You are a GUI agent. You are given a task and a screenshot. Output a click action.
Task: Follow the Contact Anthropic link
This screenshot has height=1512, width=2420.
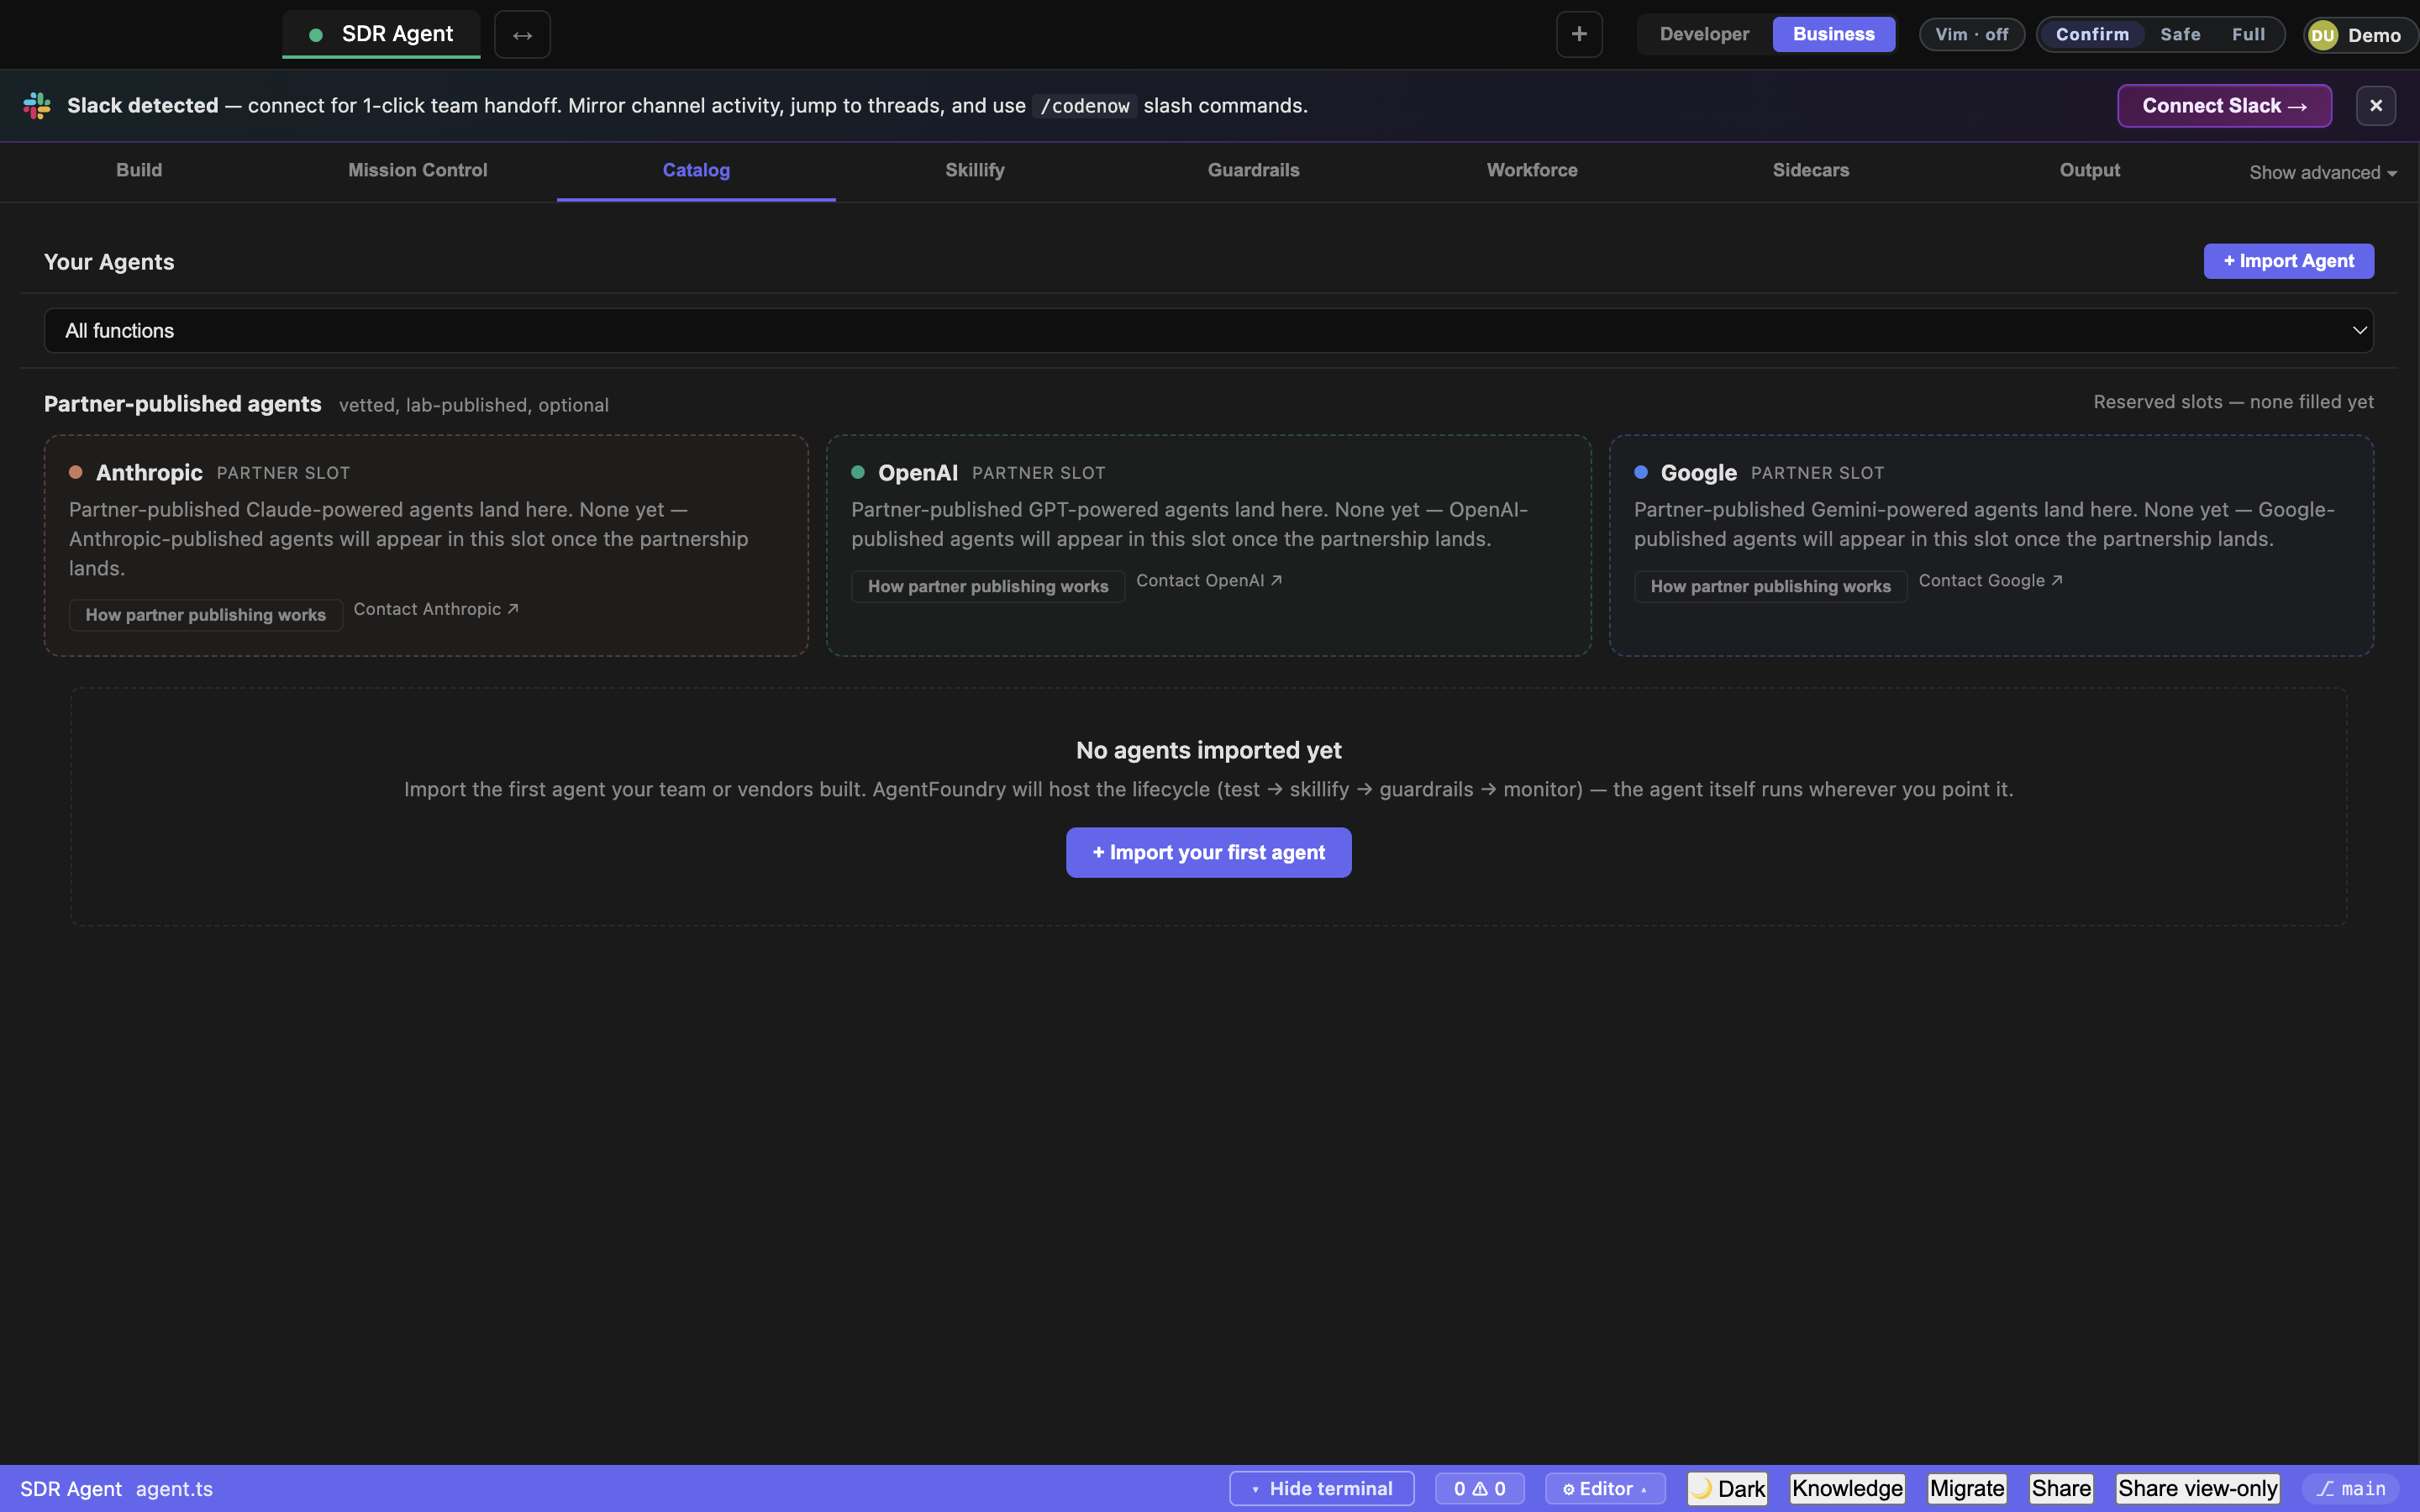(436, 609)
